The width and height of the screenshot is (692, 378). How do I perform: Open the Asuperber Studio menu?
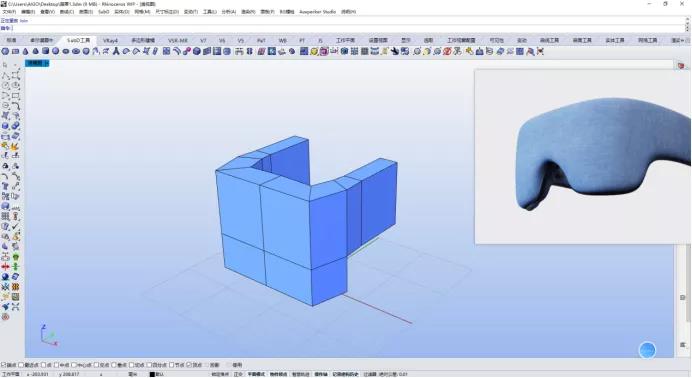[317, 11]
